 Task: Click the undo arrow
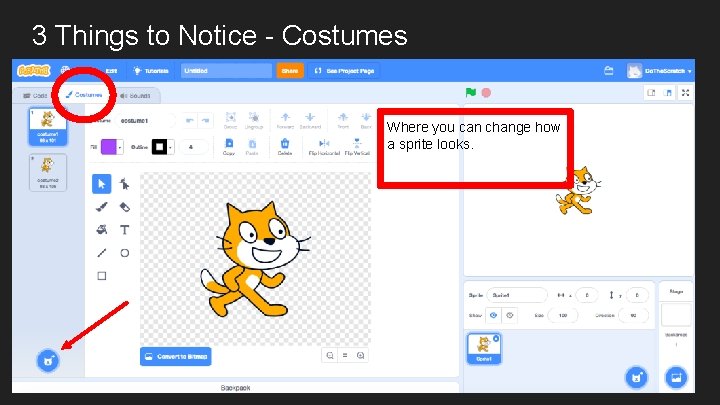pyautogui.click(x=189, y=121)
